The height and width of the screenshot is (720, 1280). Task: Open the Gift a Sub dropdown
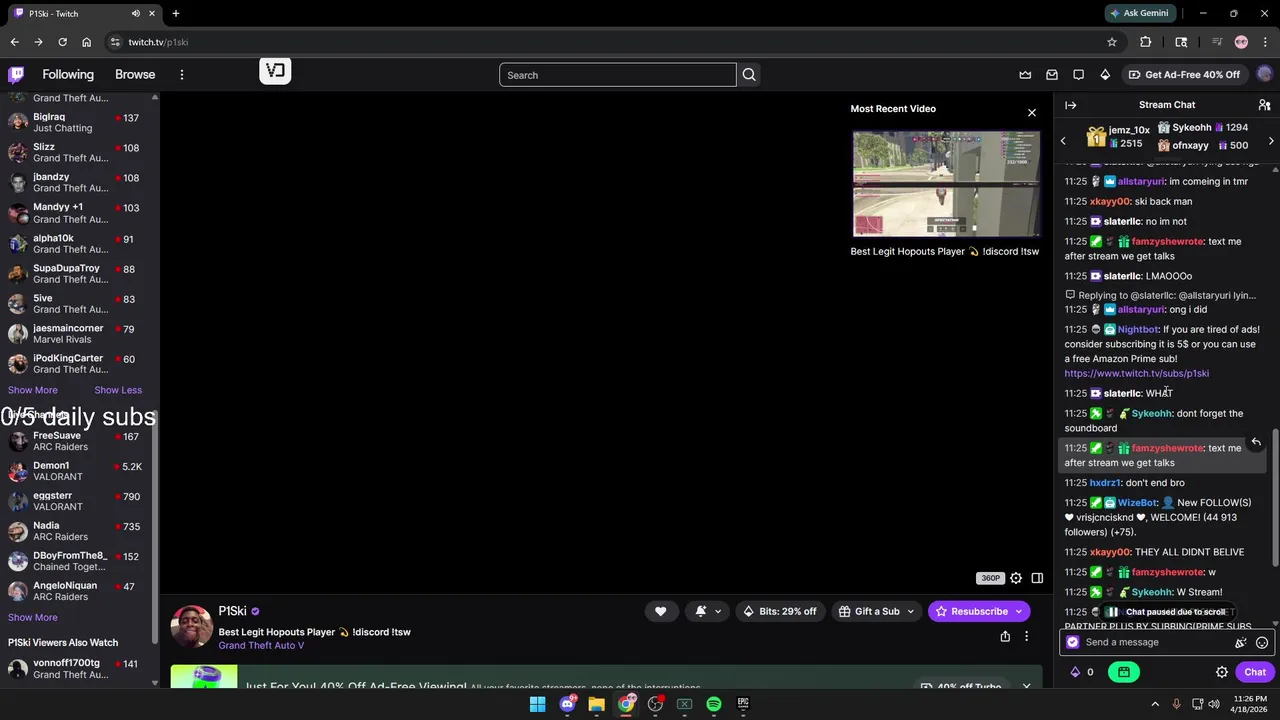click(877, 611)
